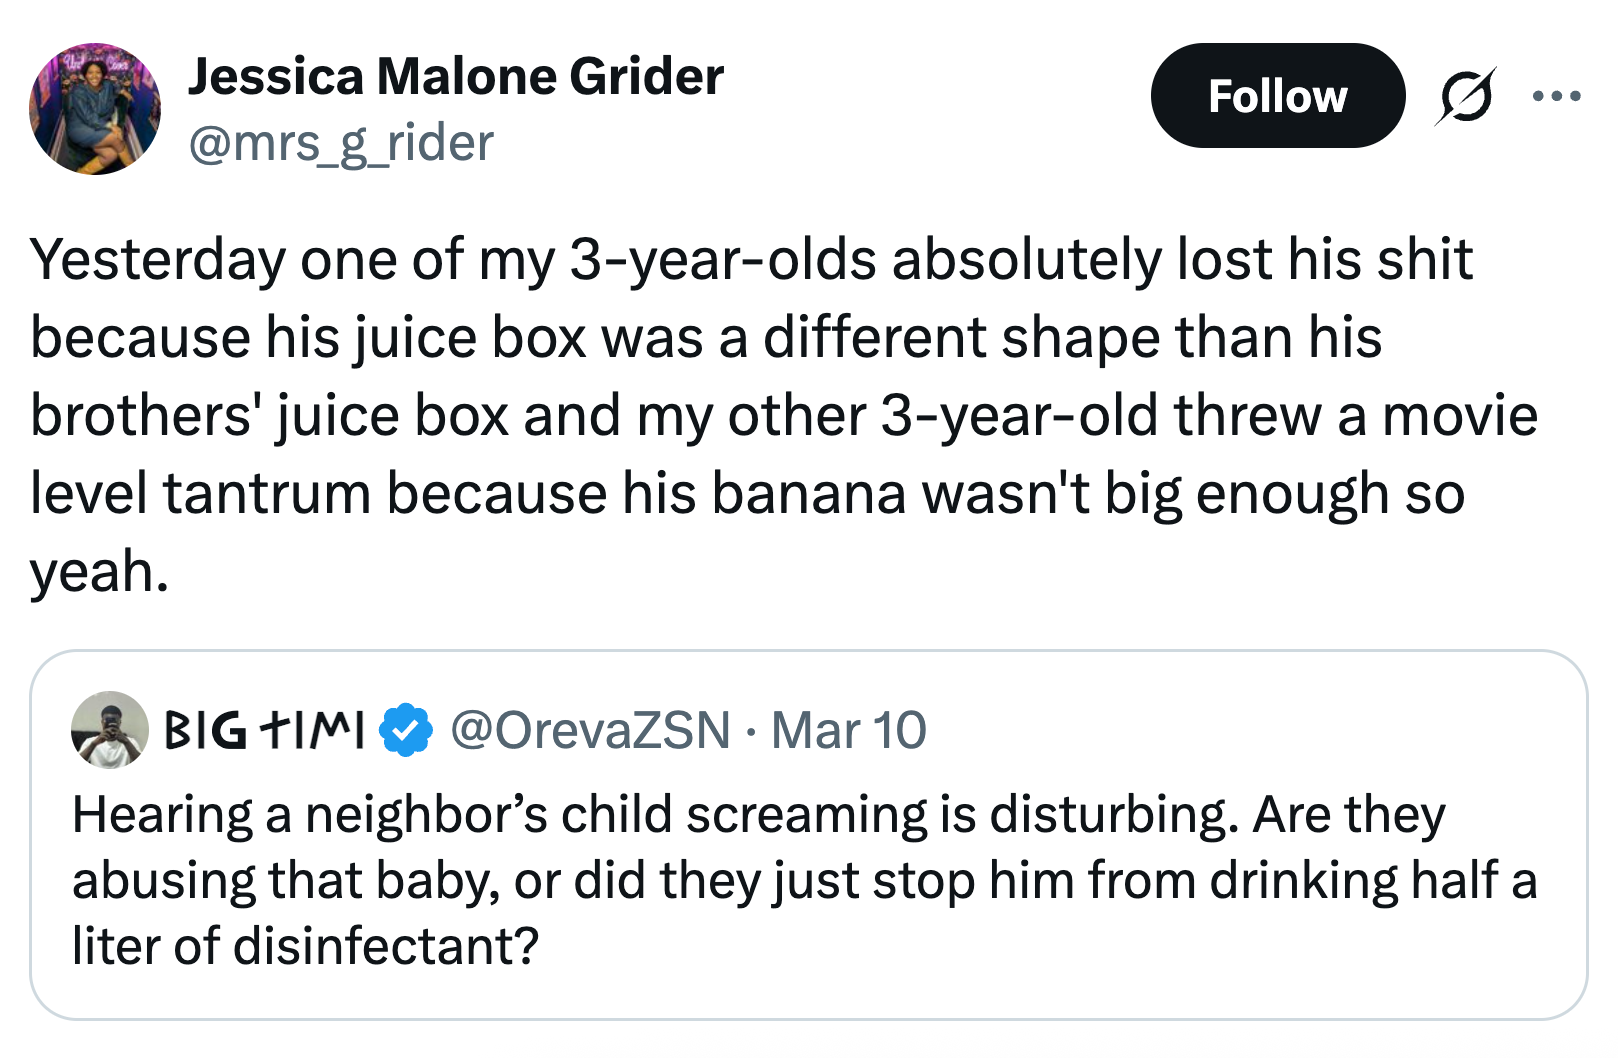Viewport: 1618px width, 1058px height.
Task: Click "liter of disinfectant?" in quoted tweet
Action: click(305, 945)
